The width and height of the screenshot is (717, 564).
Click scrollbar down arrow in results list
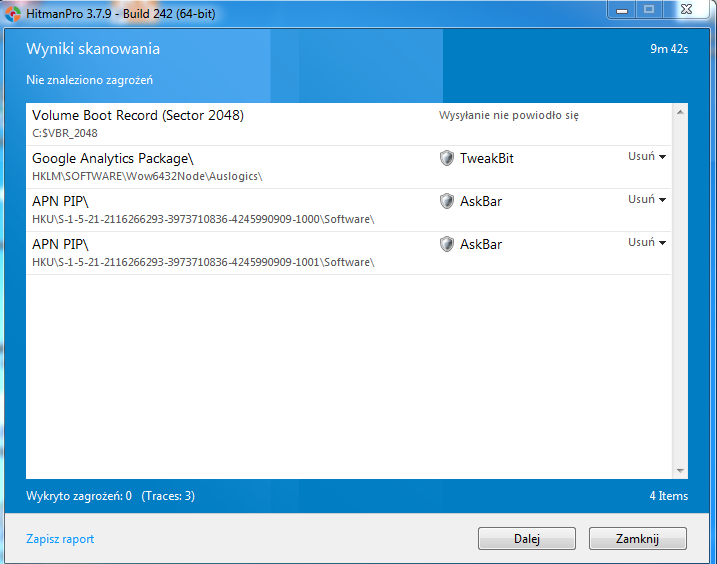tap(680, 471)
